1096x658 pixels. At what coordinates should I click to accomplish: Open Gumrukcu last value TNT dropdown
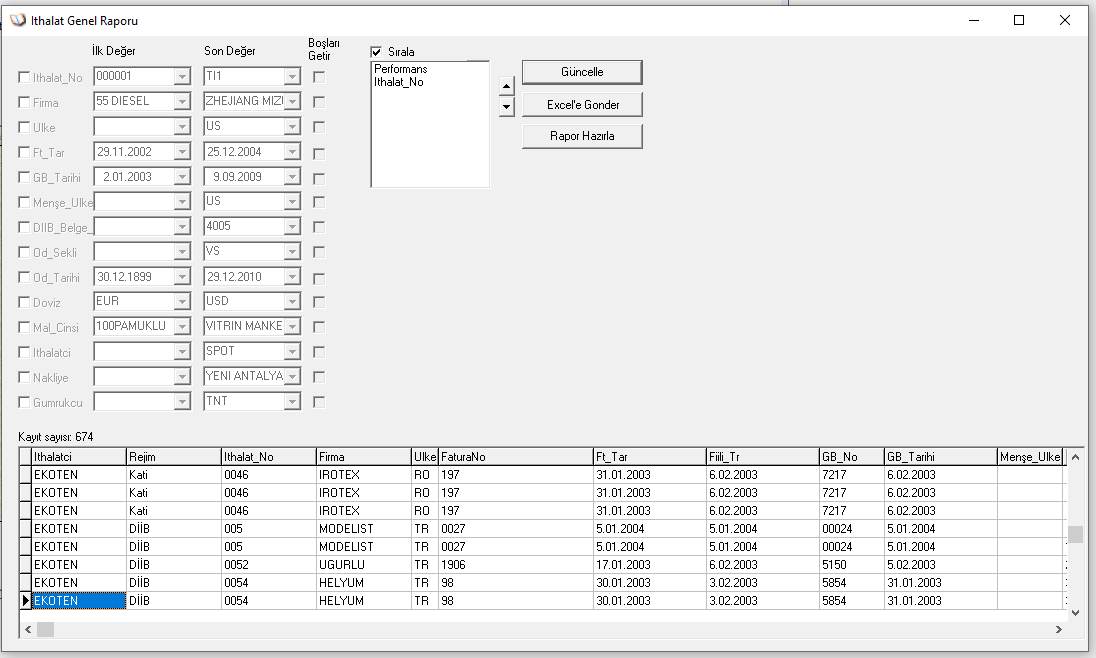(292, 401)
